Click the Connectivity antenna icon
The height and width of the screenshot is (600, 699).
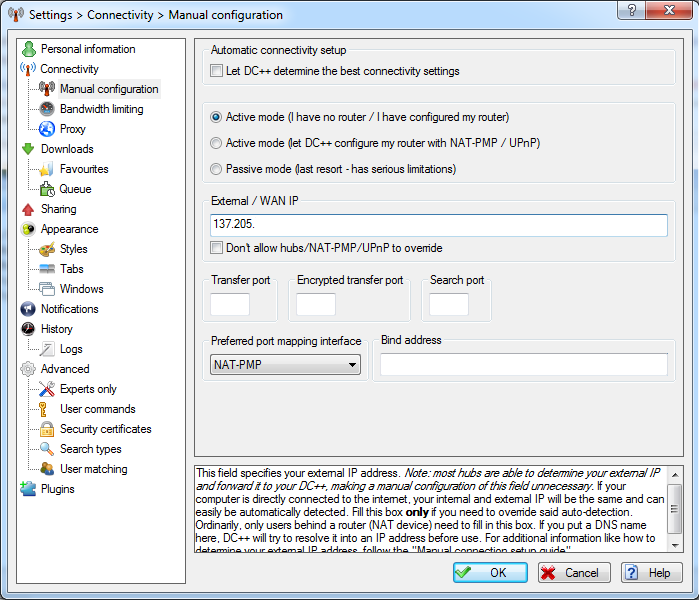(x=28, y=69)
